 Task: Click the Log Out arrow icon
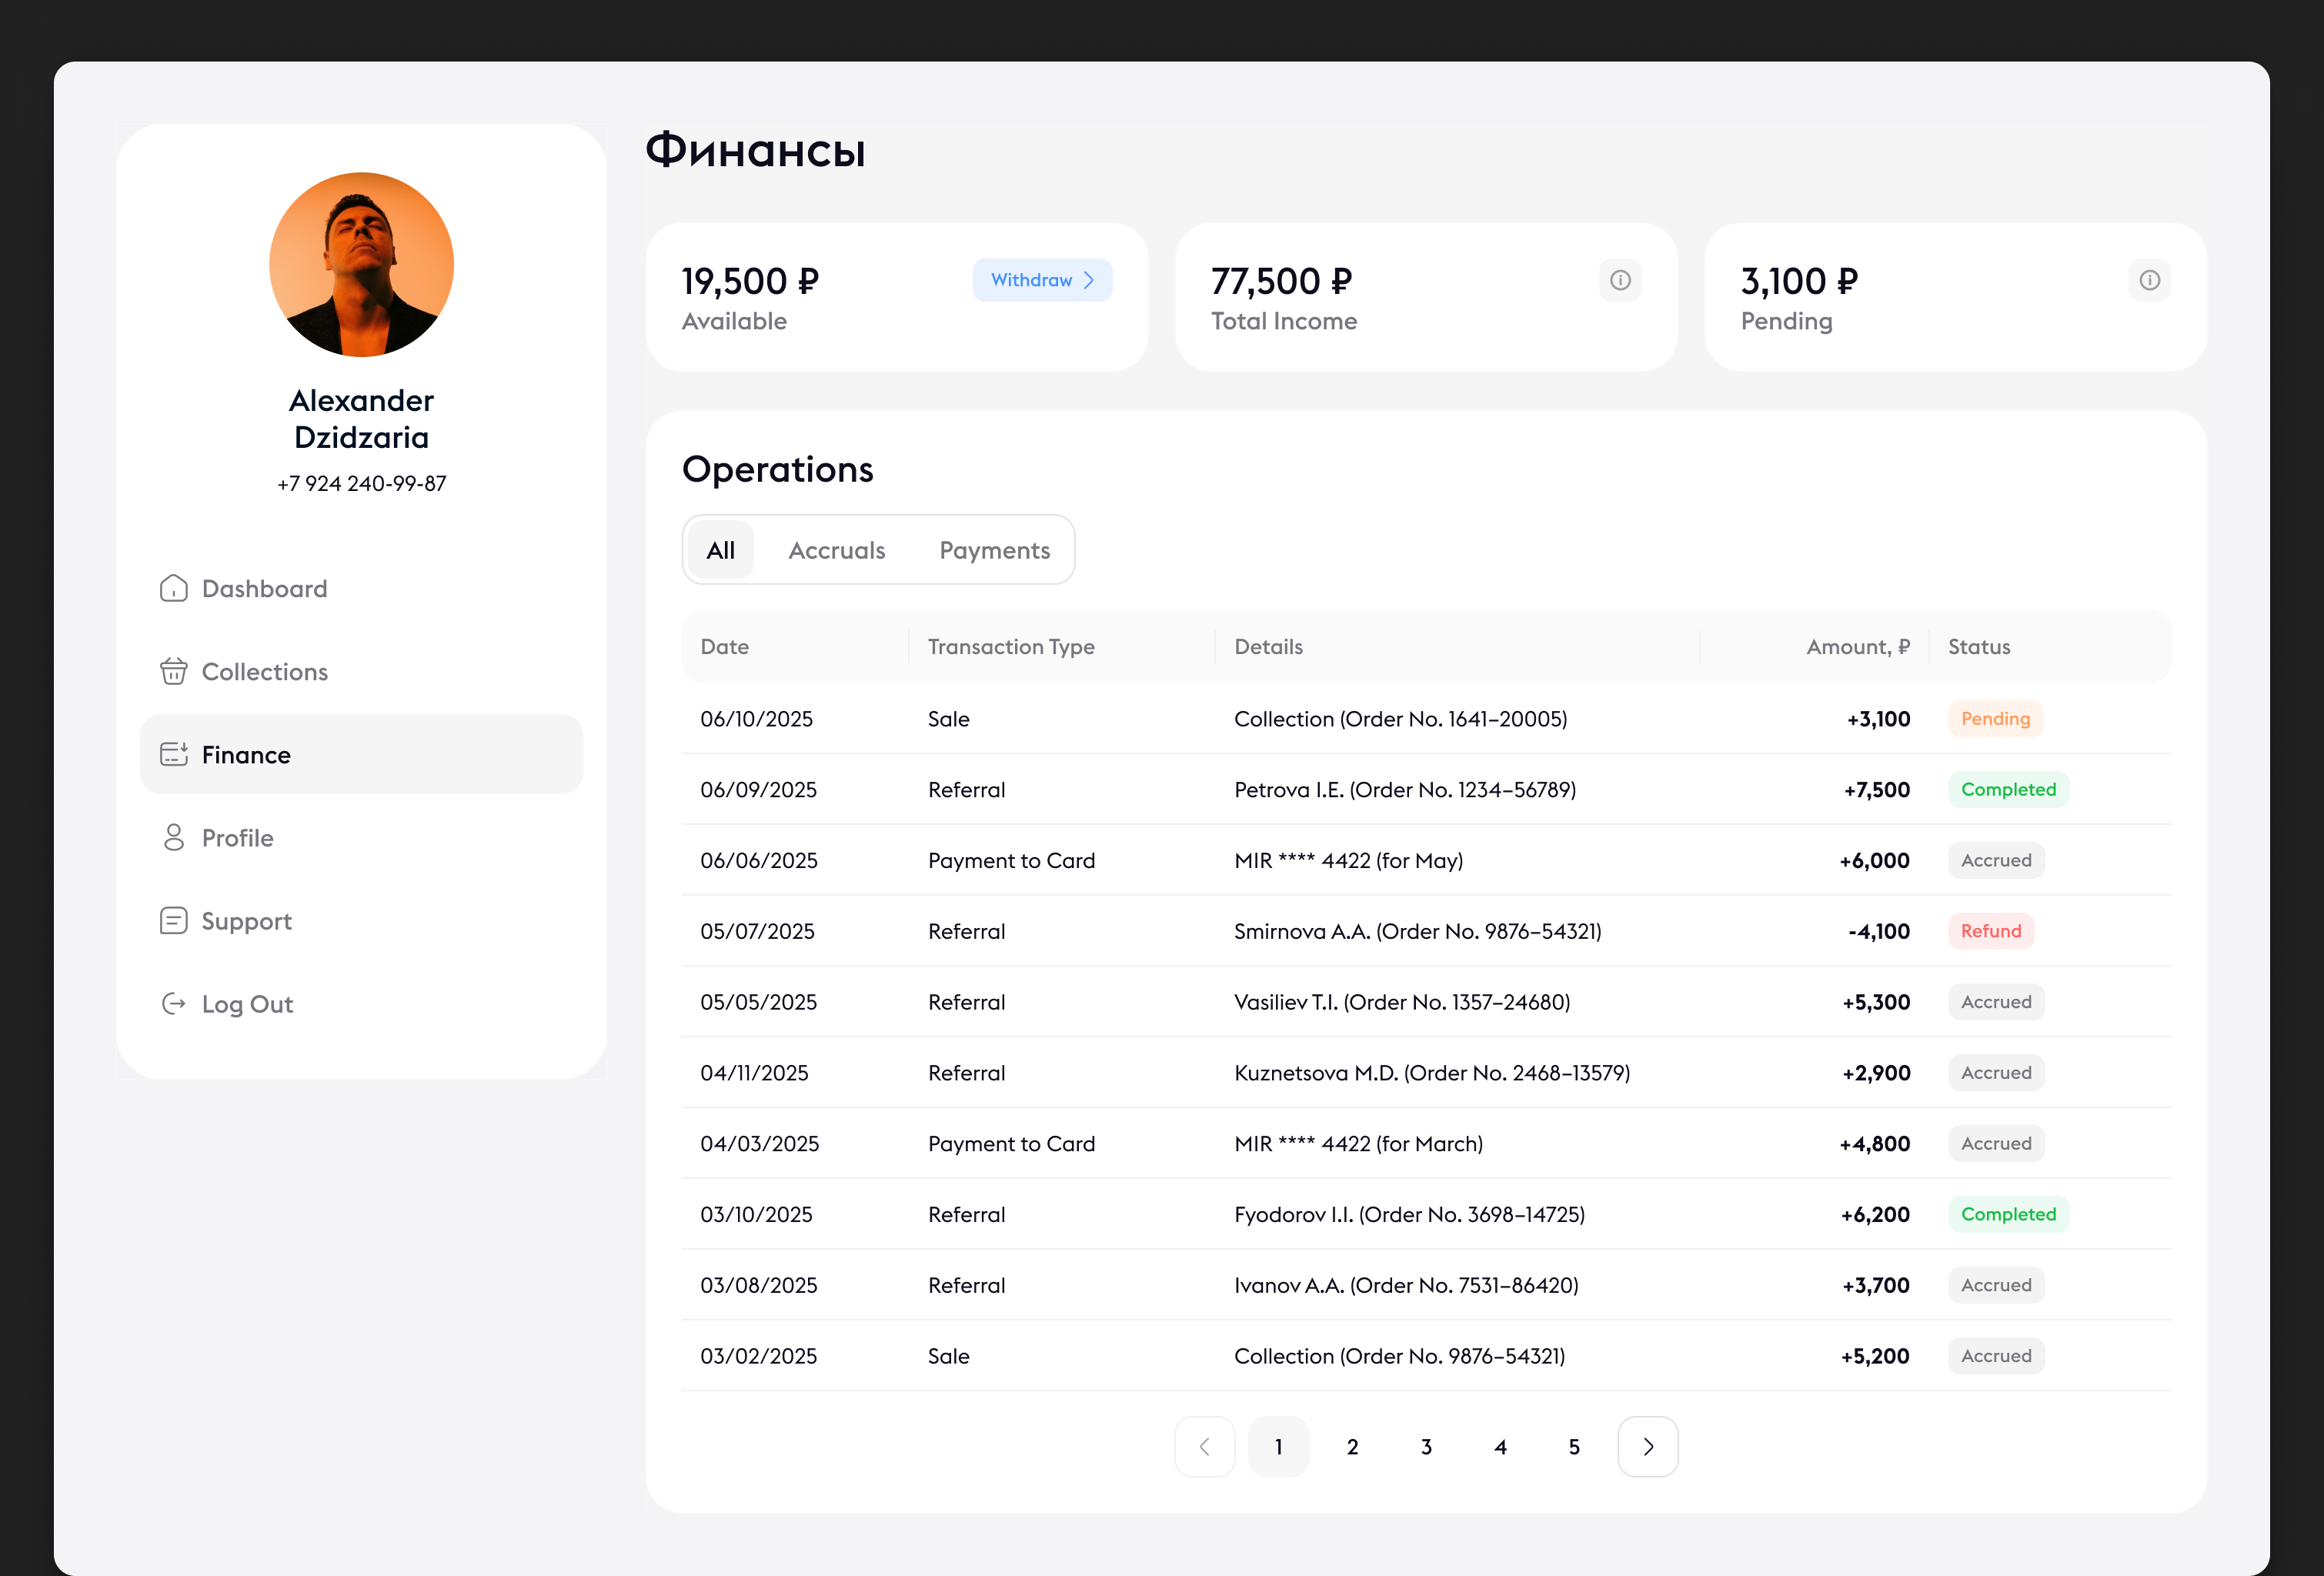point(173,1003)
